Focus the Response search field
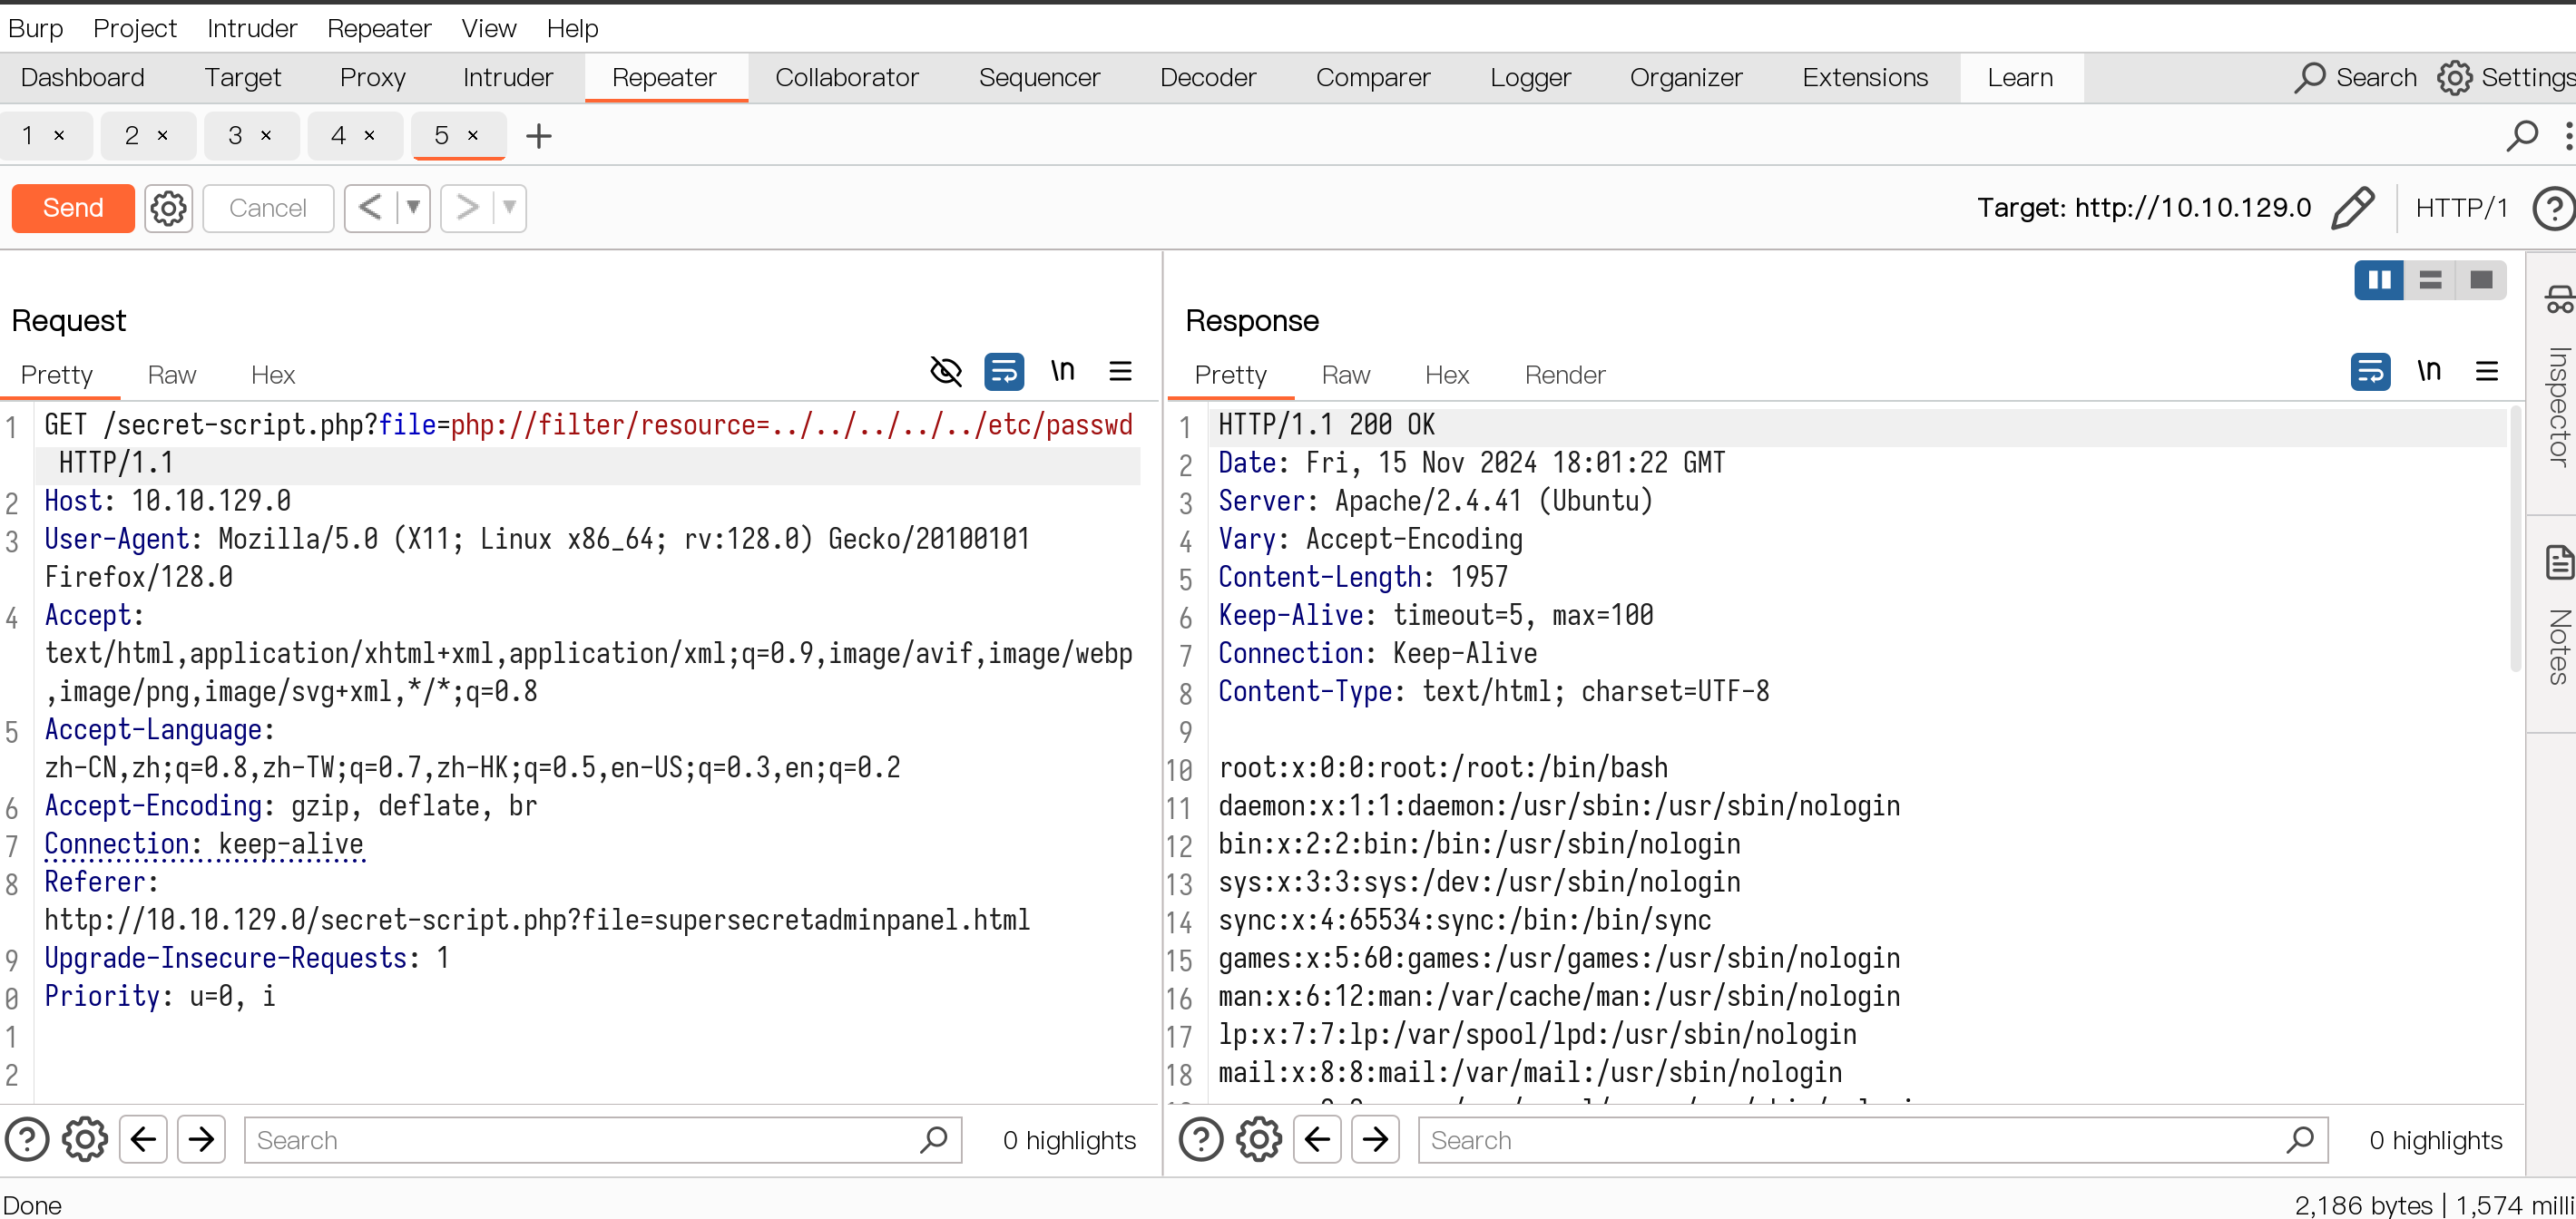Image resolution: width=2576 pixels, height=1219 pixels. [1873, 1140]
